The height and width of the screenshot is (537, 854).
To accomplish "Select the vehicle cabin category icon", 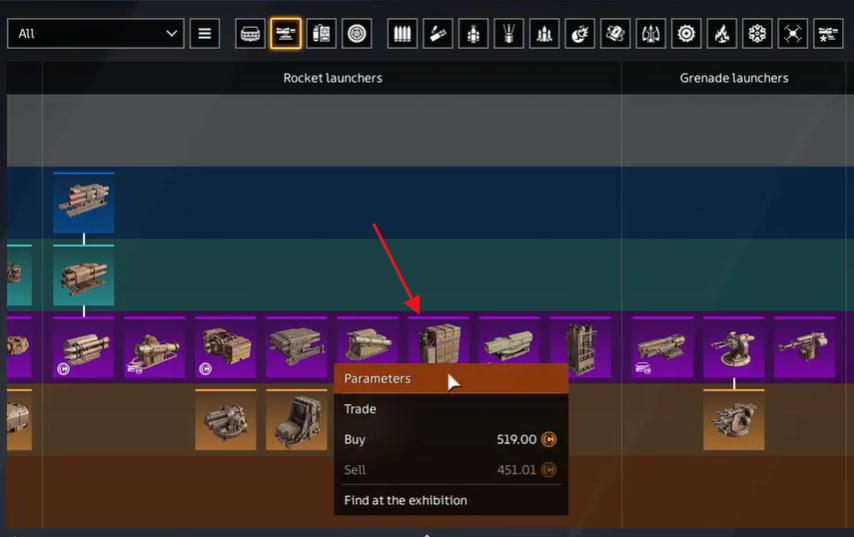I will [250, 34].
